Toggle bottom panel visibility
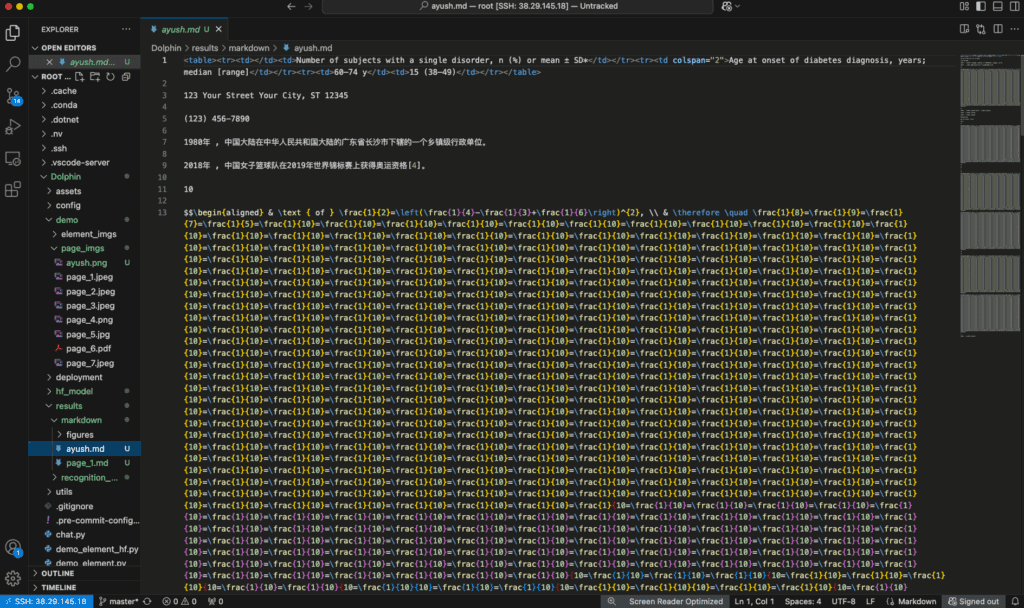This screenshot has width=1024, height=608. coord(998,6)
